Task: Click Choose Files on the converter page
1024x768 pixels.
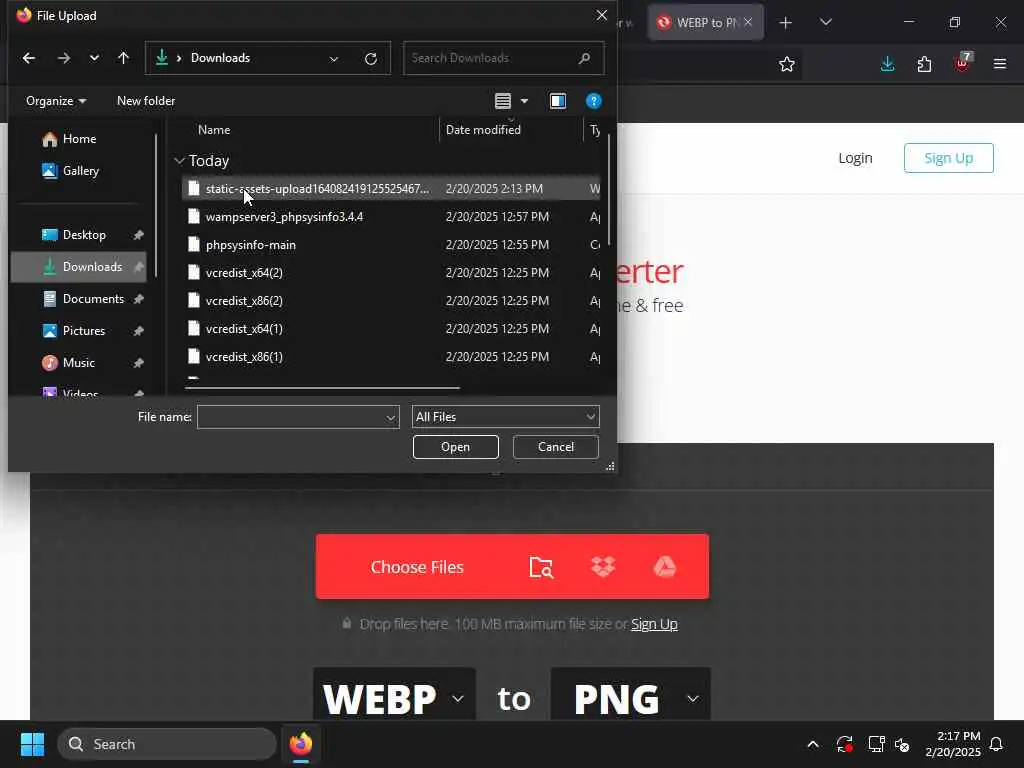Action: [417, 567]
